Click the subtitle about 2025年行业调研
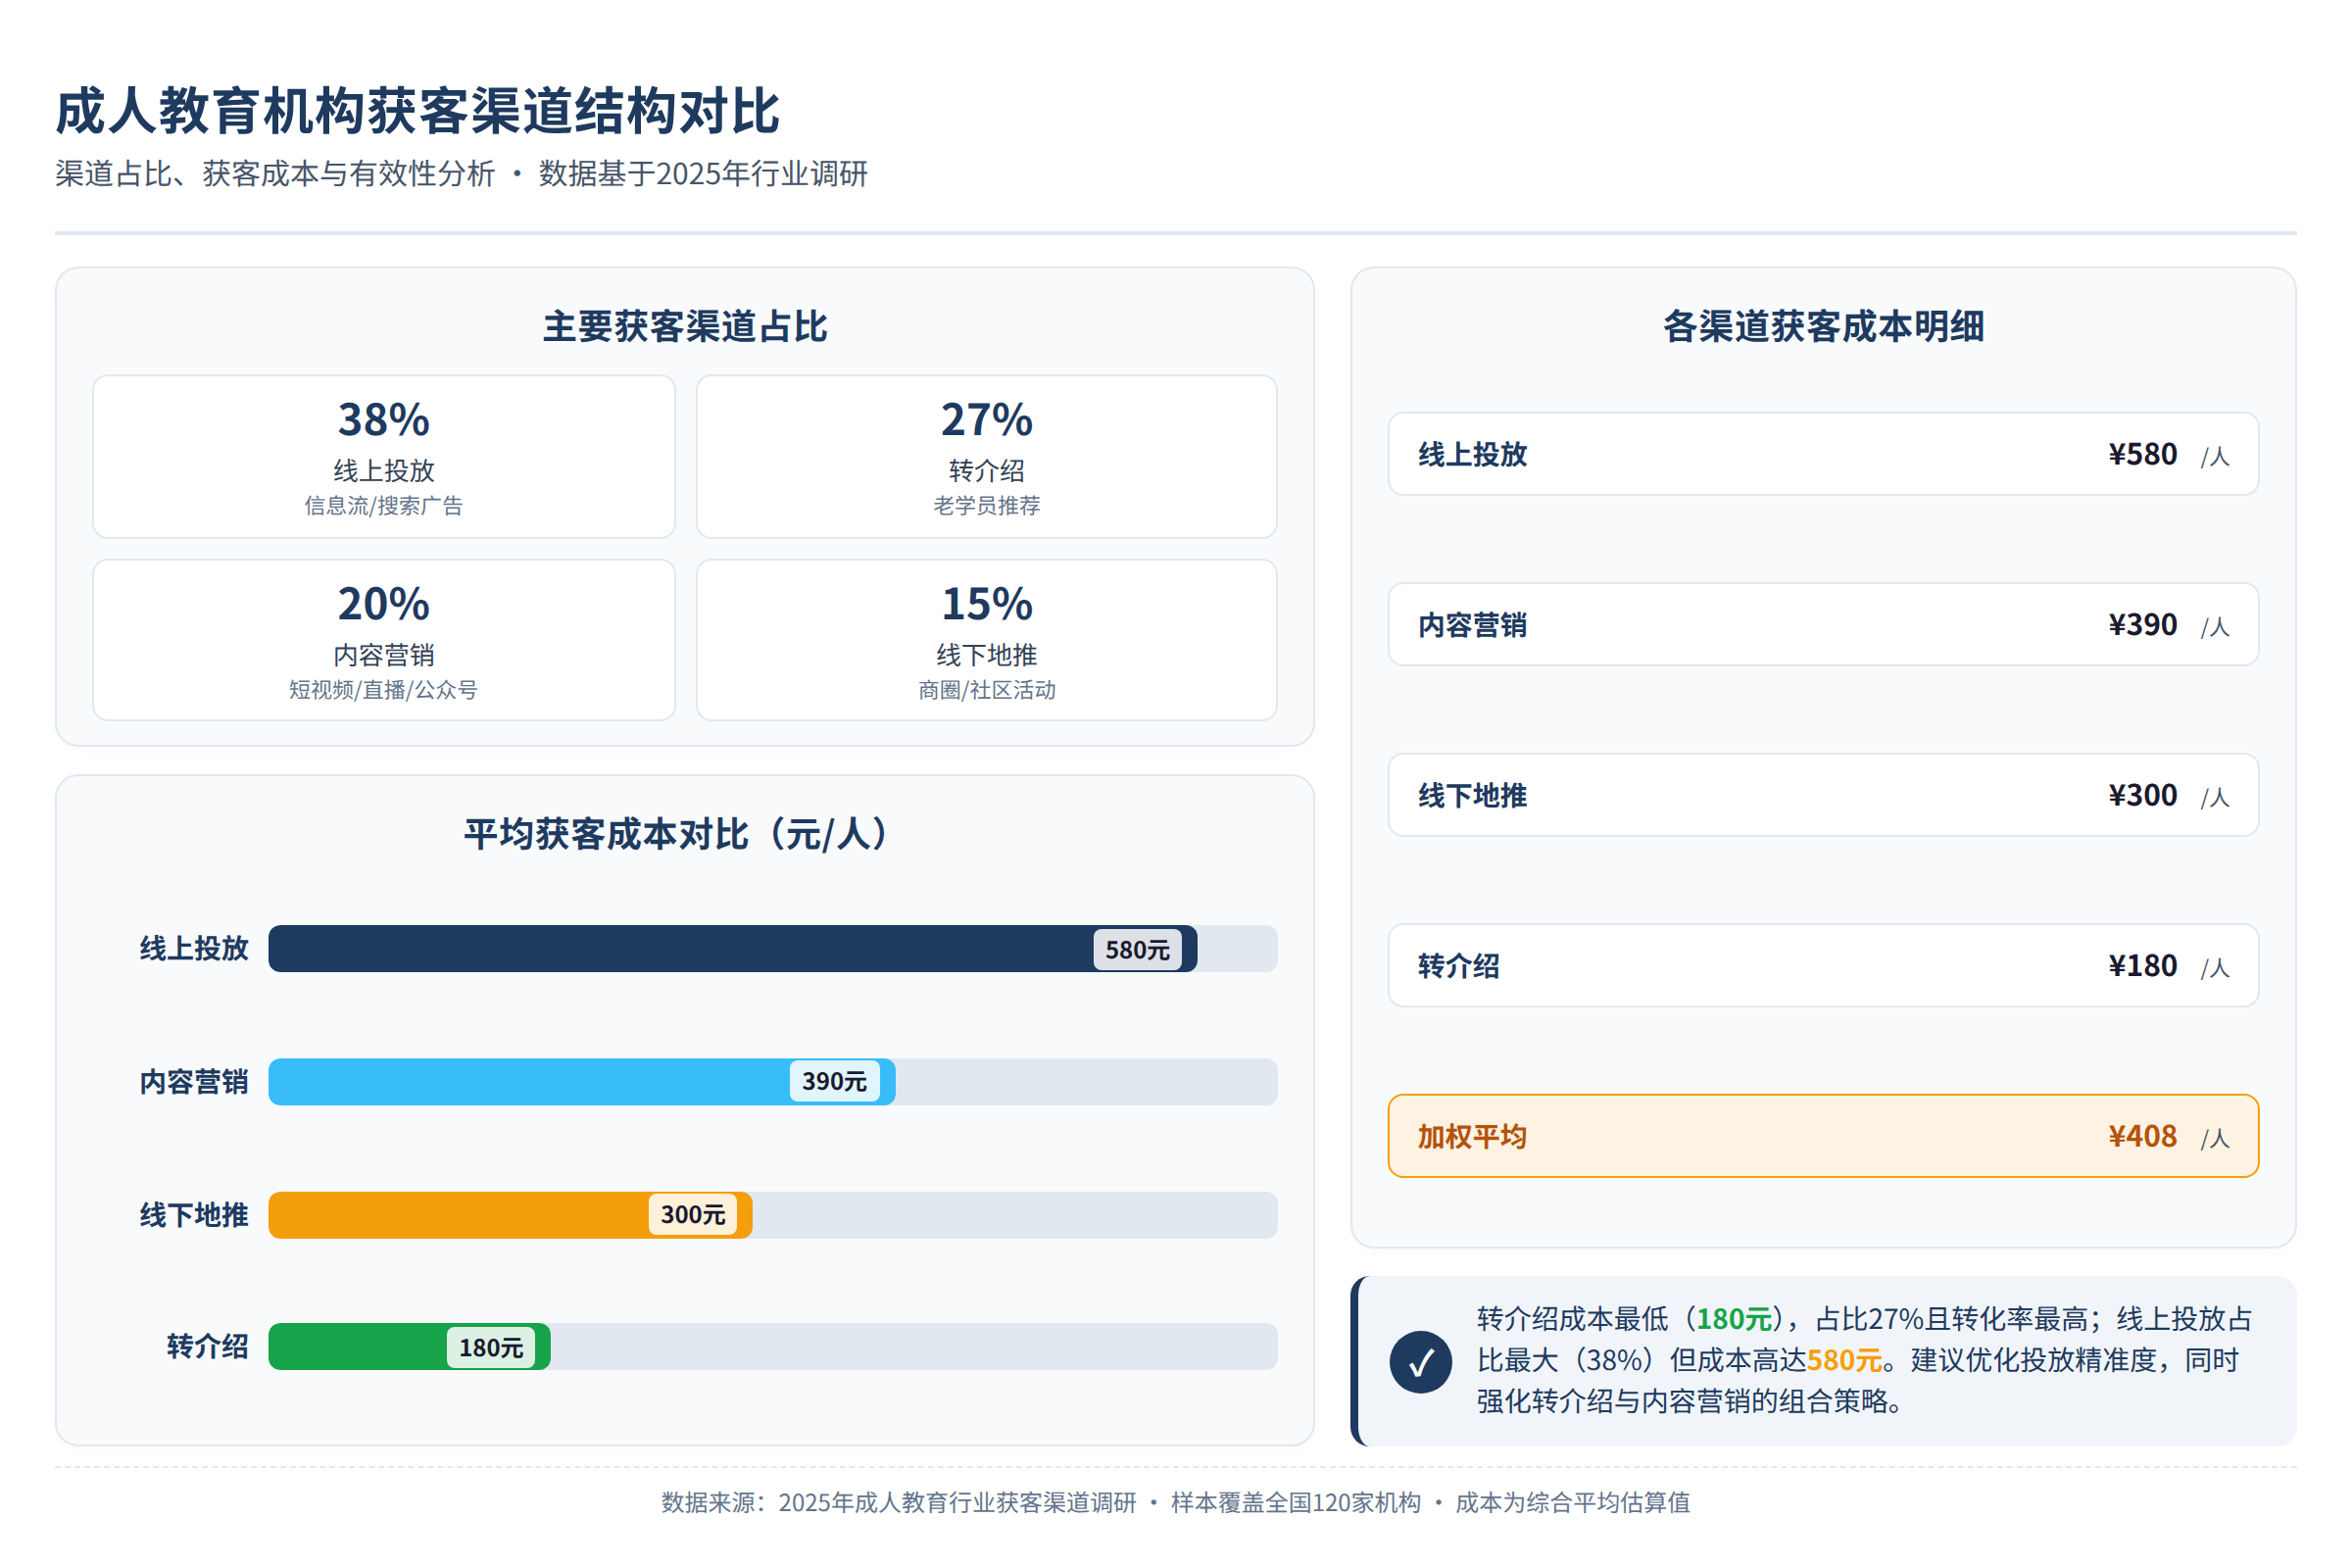 click(461, 173)
